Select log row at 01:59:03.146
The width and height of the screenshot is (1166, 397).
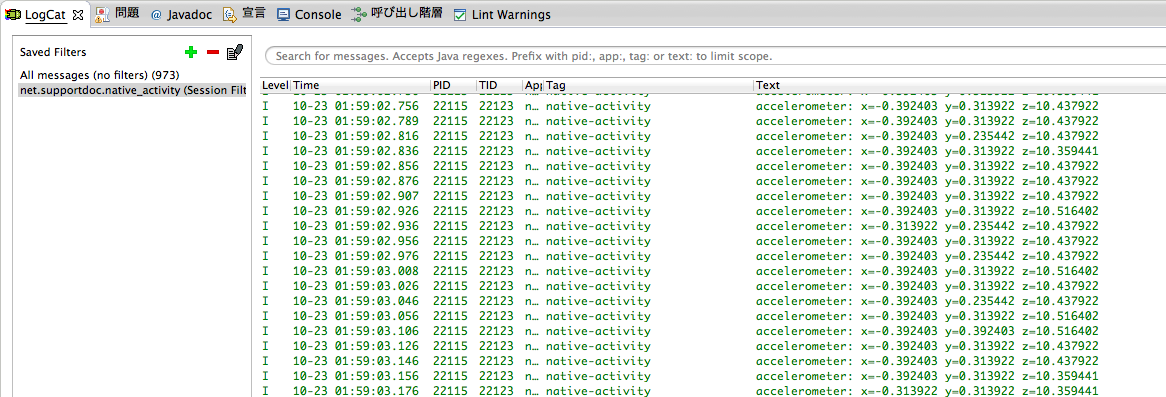(x=713, y=361)
